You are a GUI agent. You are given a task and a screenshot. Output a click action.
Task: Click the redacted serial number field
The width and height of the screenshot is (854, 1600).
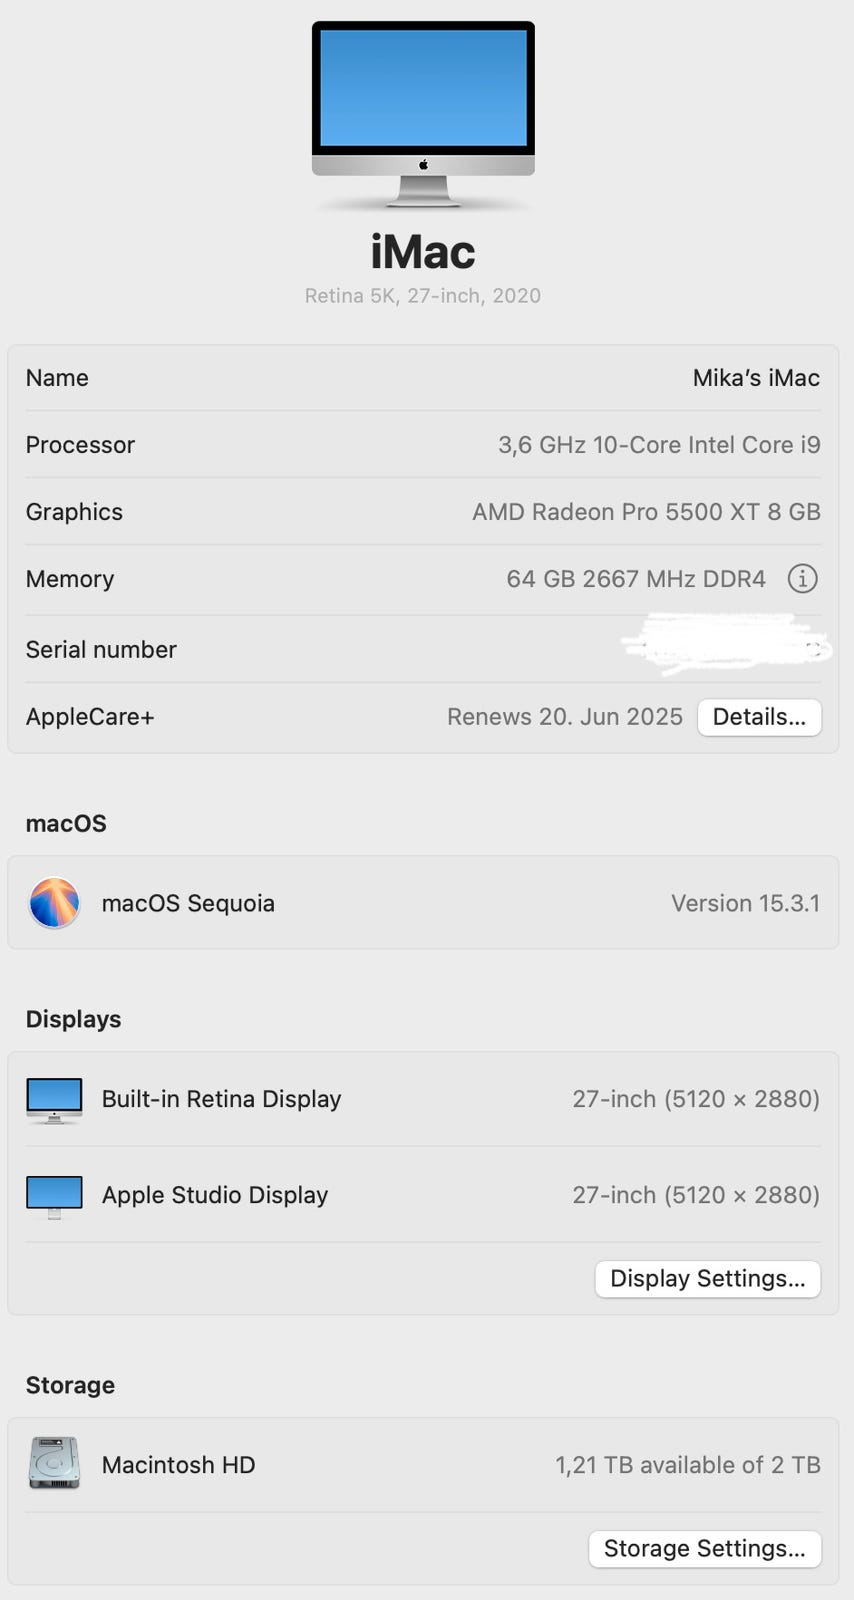pyautogui.click(x=724, y=645)
